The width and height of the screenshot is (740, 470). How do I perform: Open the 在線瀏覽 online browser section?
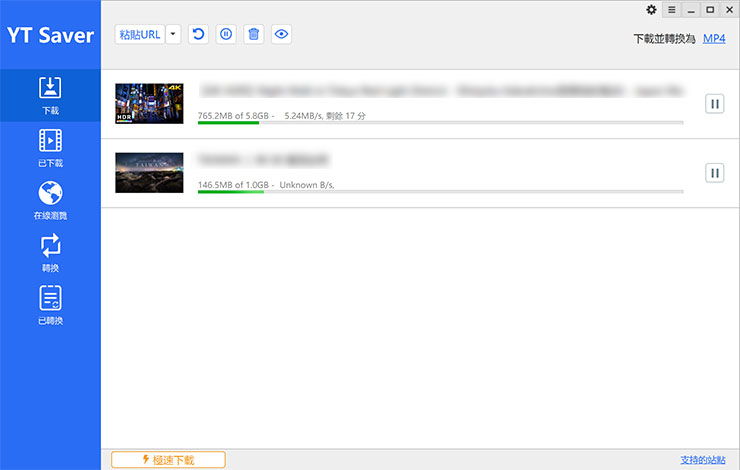[x=50, y=201]
